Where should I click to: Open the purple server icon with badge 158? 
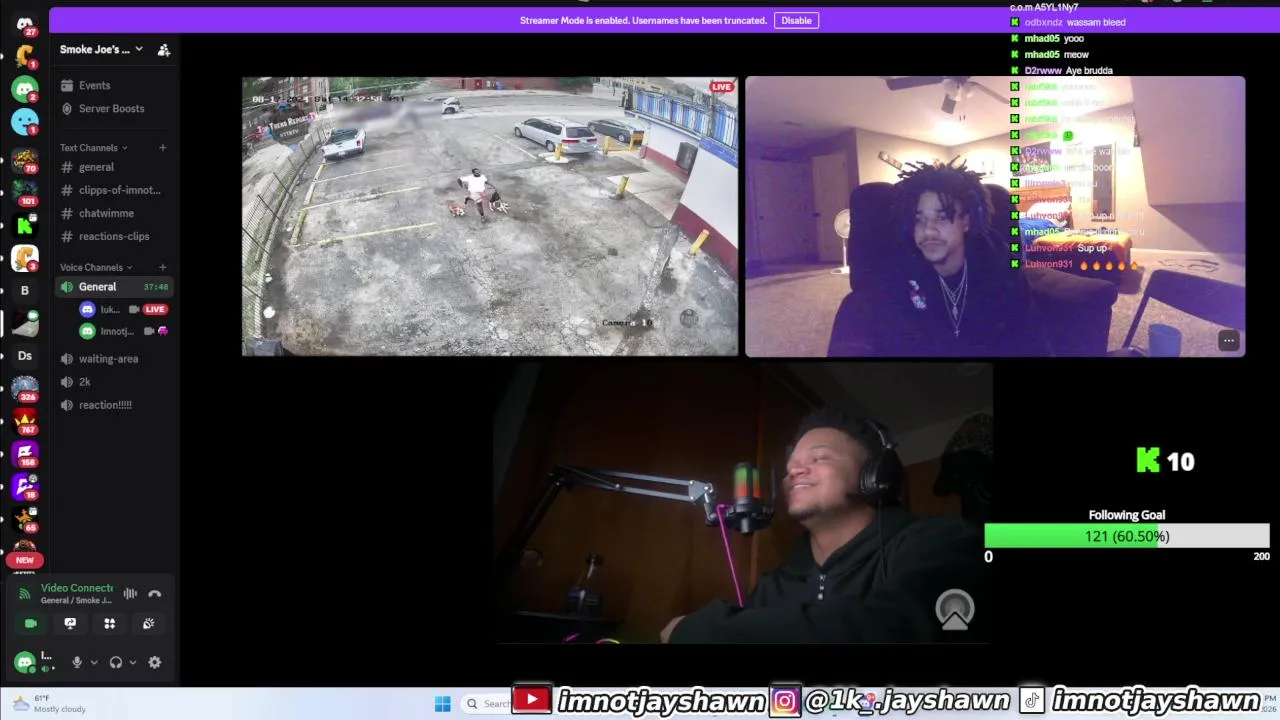coord(25,454)
